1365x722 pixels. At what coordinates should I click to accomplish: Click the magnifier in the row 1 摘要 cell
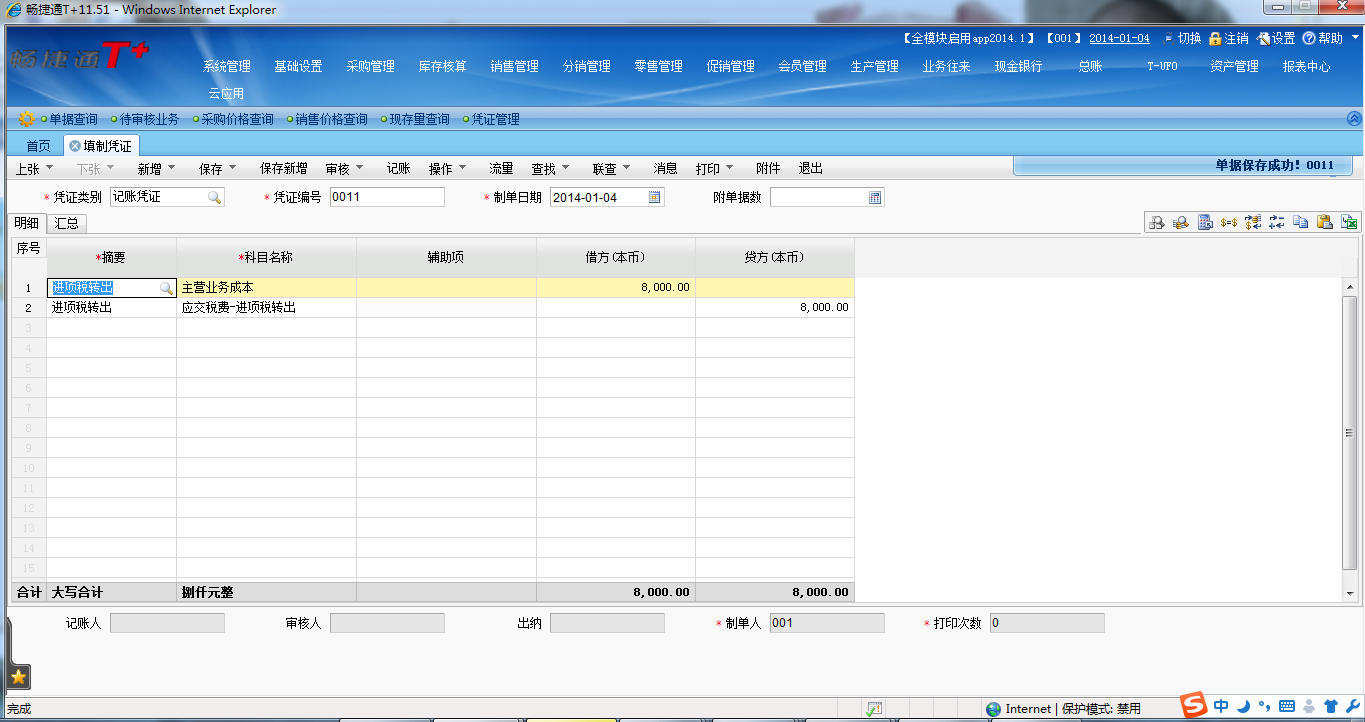166,288
